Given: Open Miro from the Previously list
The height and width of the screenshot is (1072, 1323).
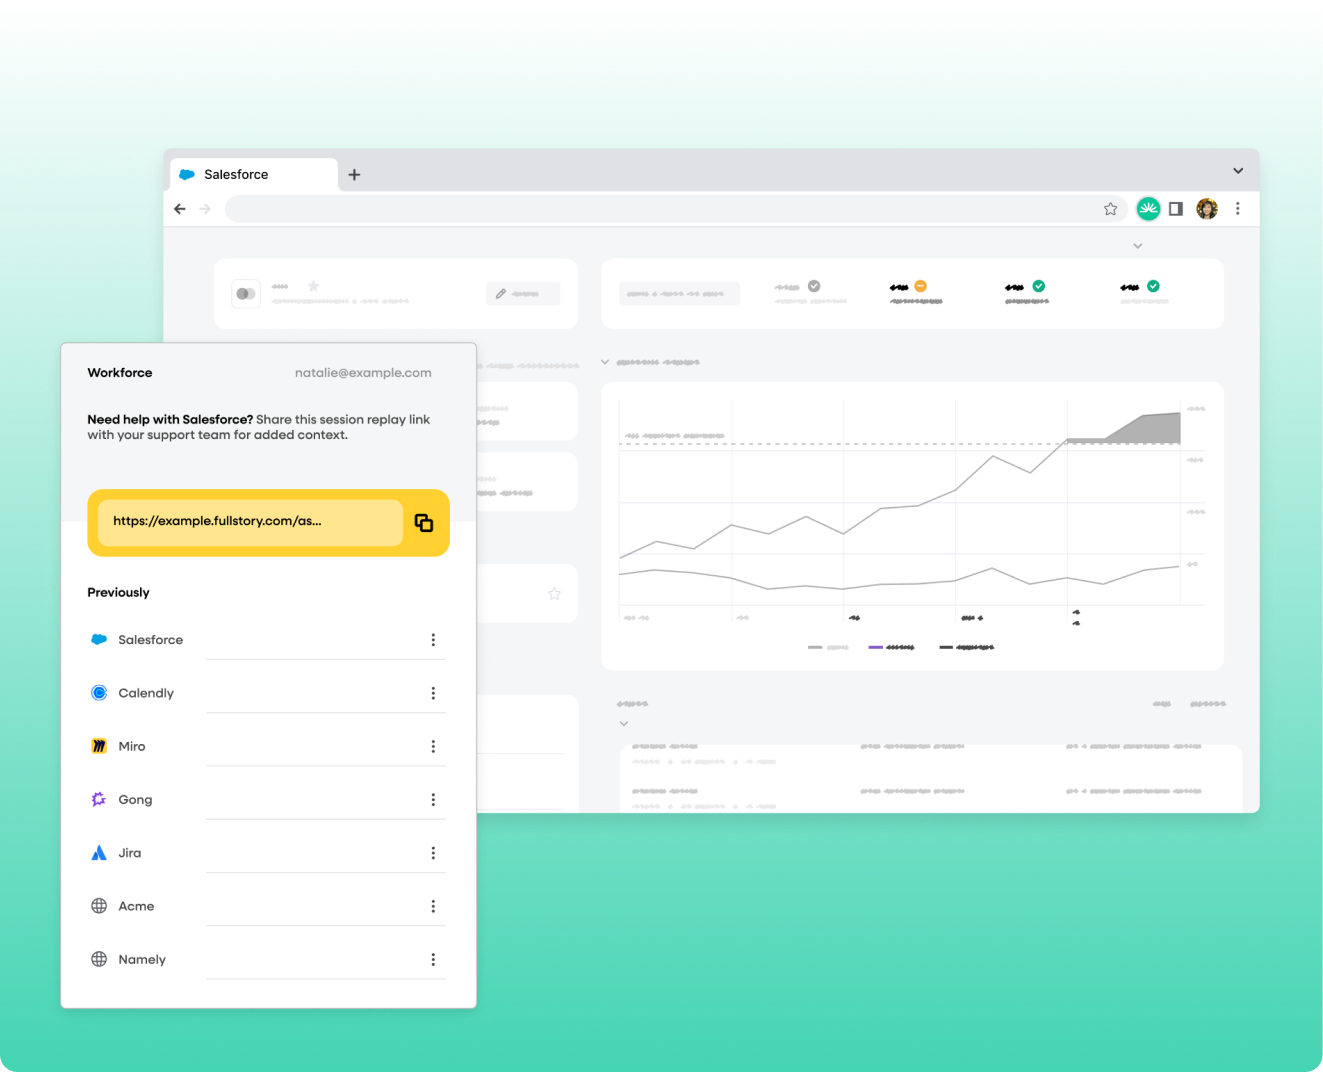Looking at the screenshot, I should pyautogui.click(x=132, y=746).
